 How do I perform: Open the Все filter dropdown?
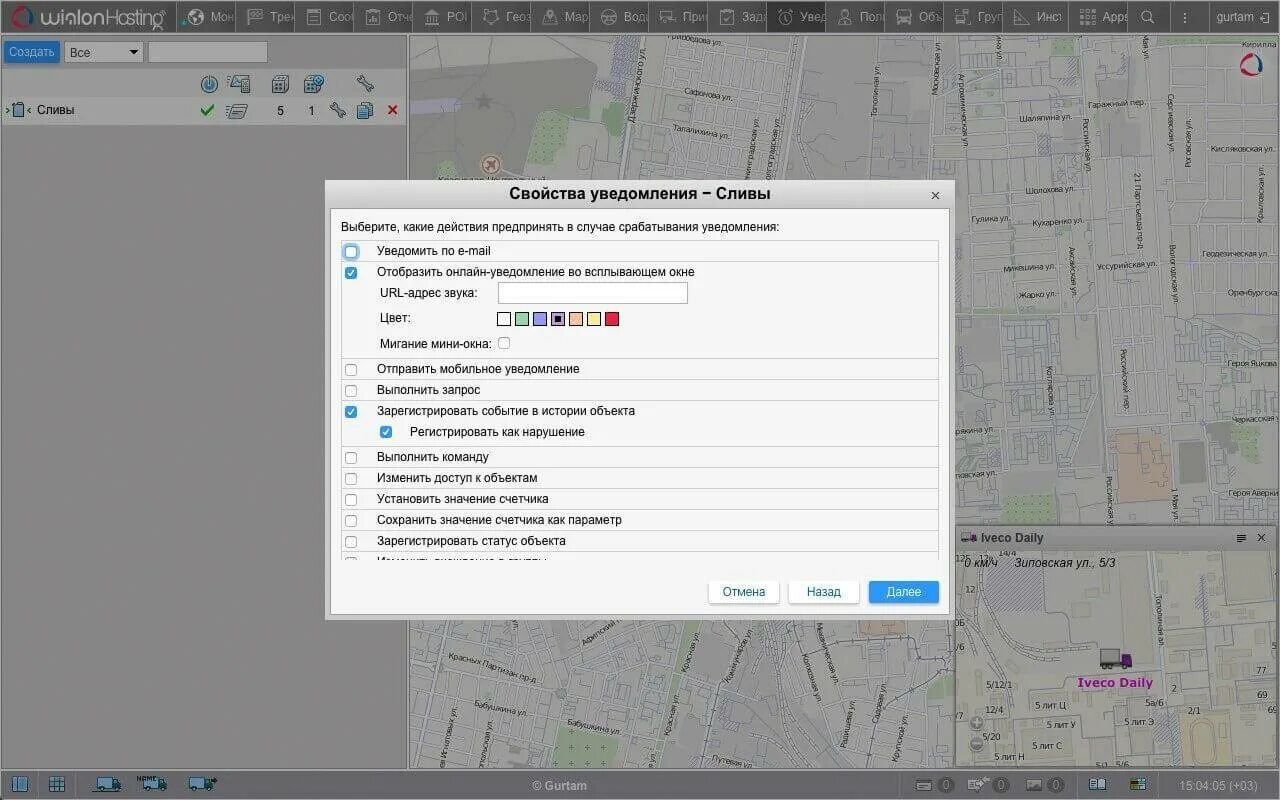(x=104, y=52)
